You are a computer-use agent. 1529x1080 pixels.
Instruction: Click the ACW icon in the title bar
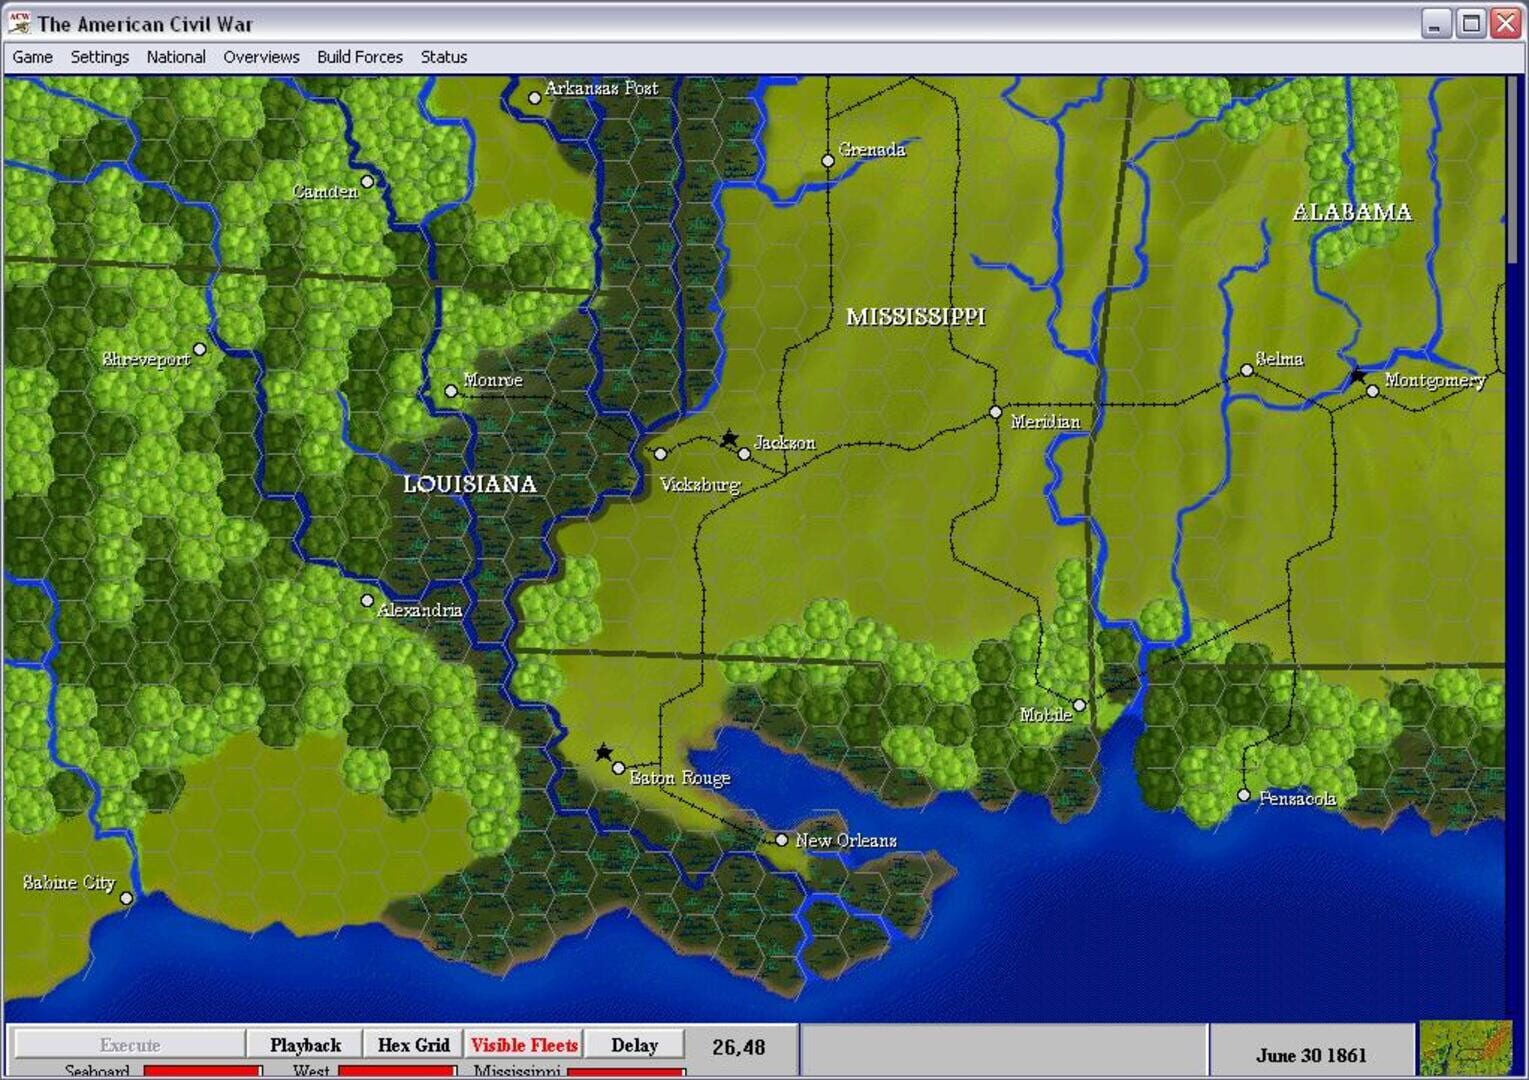pos(18,23)
